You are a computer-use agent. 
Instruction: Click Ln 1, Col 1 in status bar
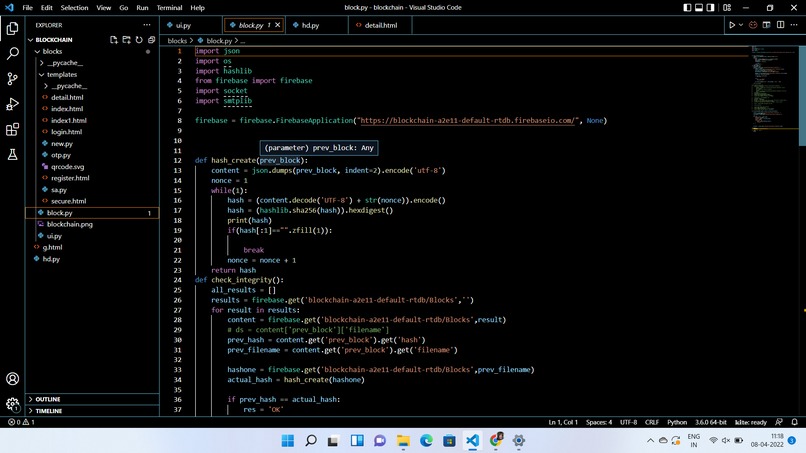point(563,422)
